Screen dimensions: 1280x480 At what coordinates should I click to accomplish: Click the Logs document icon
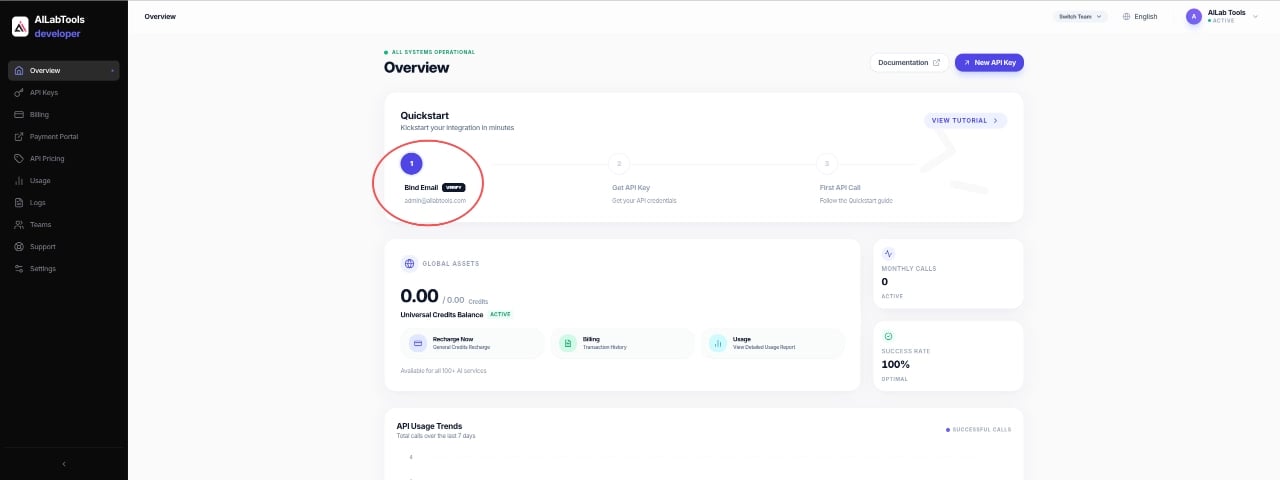coord(19,203)
